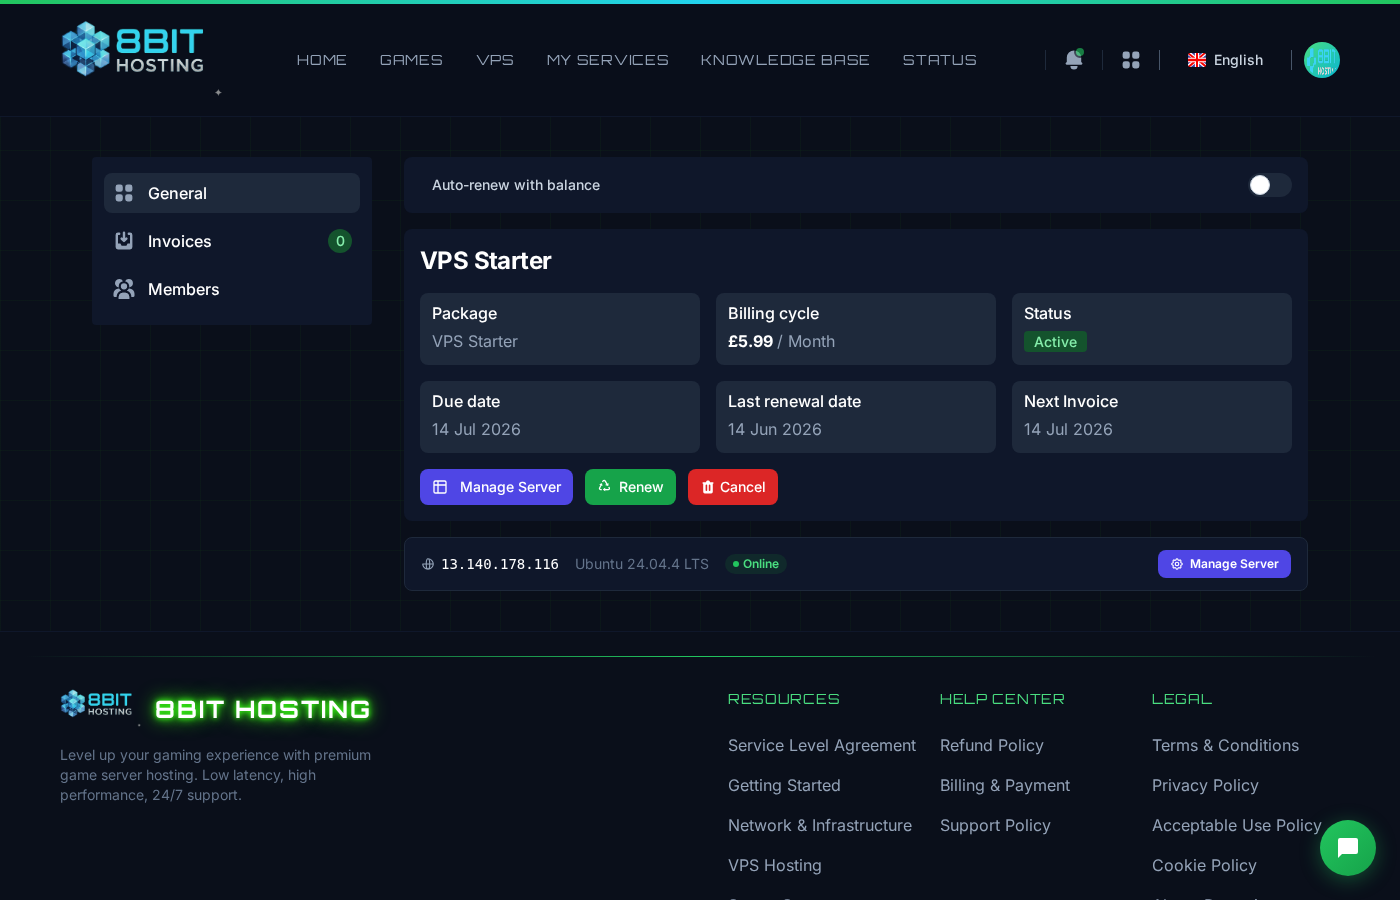1400x900 pixels.
Task: Click the Due date value 14 Jul 2026
Action: (x=476, y=429)
